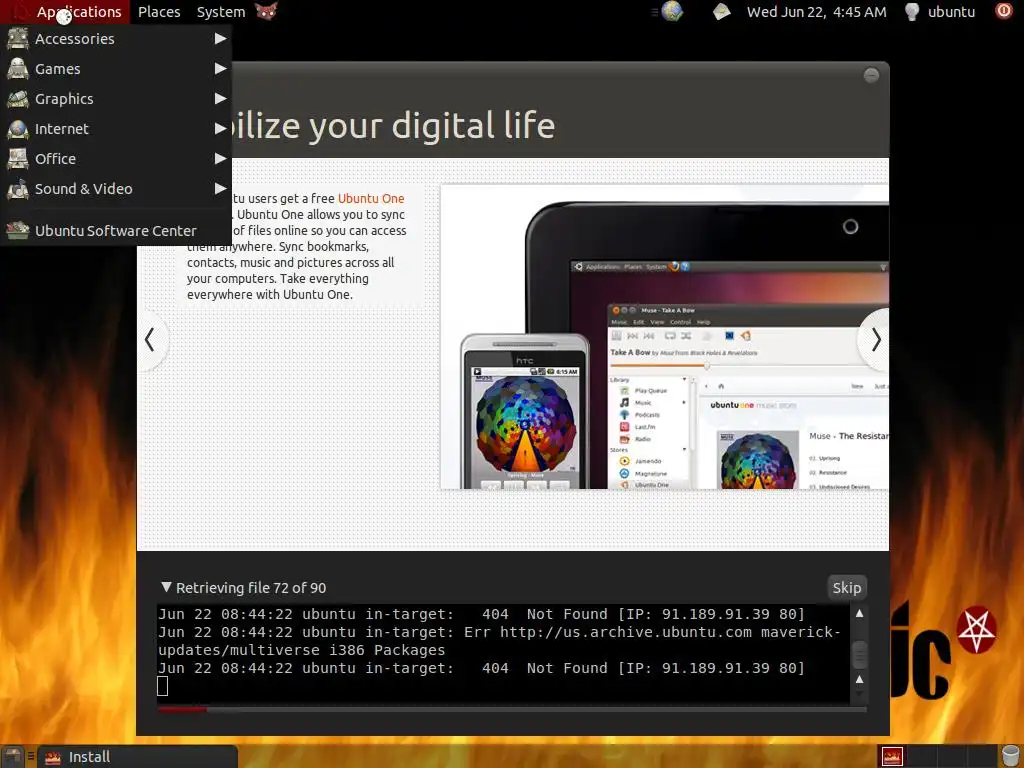Click the terminal log scrollbar down arrow
Screen dimensions: 1024x768
(859, 695)
